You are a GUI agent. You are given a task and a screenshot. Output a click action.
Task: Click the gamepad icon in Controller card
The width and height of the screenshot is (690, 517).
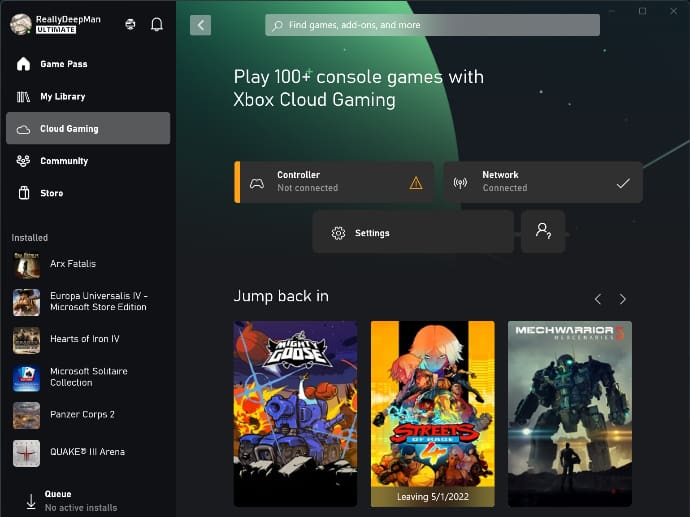[257, 183]
